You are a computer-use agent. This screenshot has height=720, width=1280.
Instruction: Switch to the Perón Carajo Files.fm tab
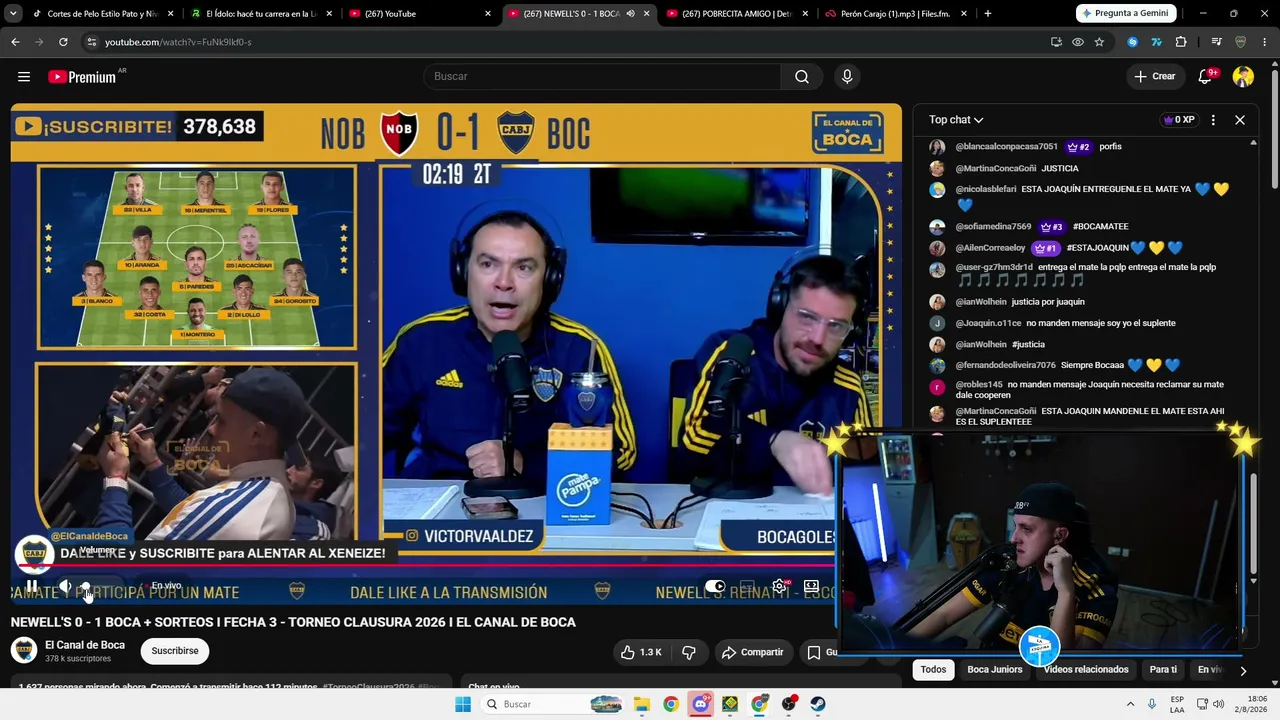tap(895, 14)
